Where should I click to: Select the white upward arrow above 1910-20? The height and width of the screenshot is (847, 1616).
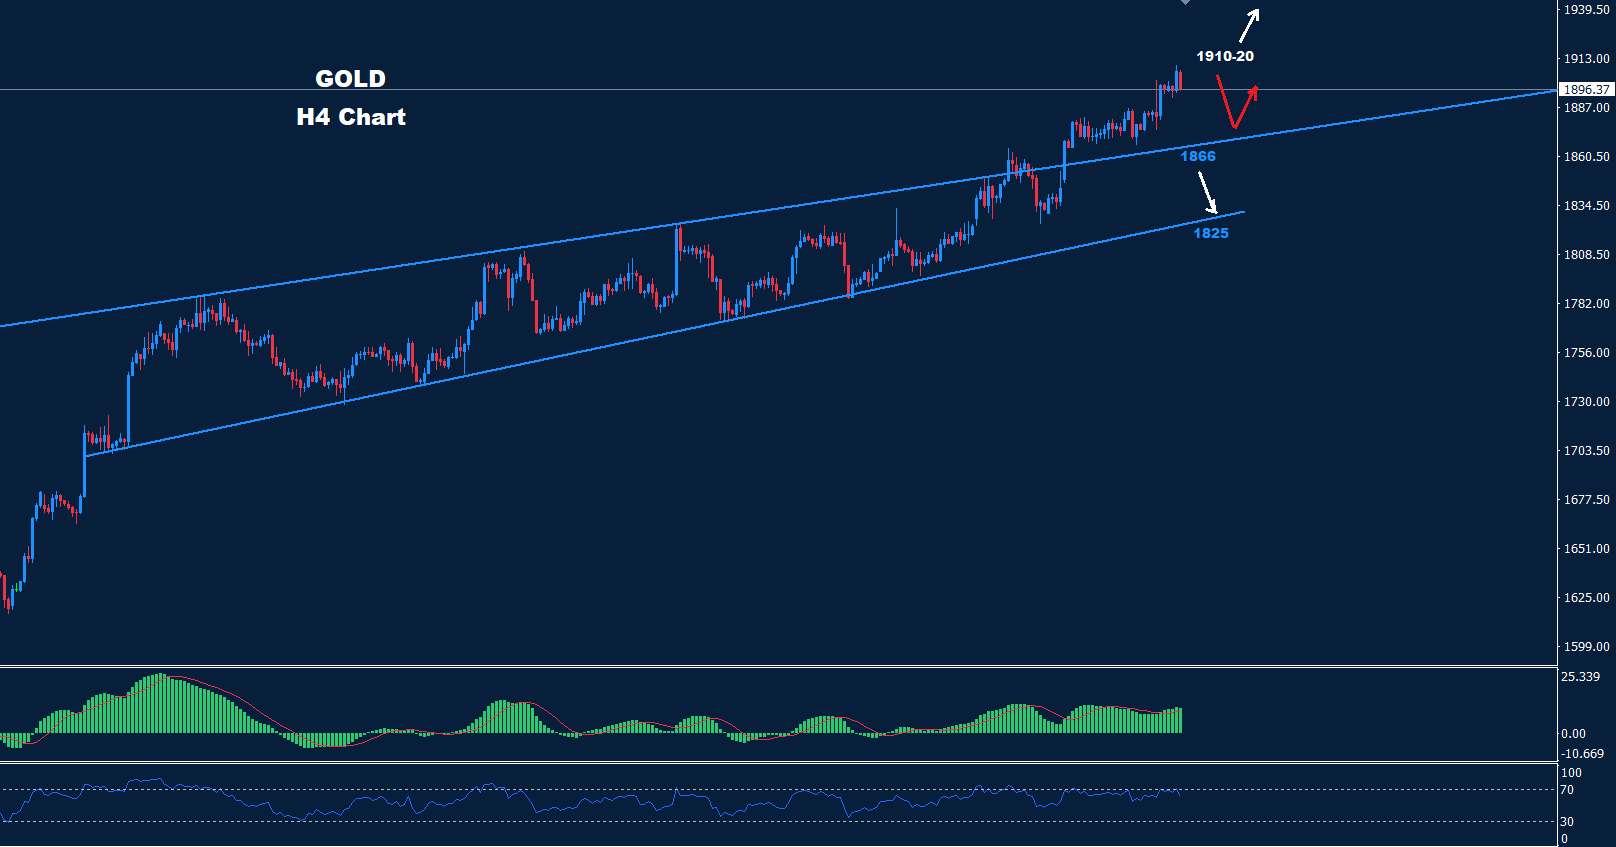click(x=1249, y=26)
